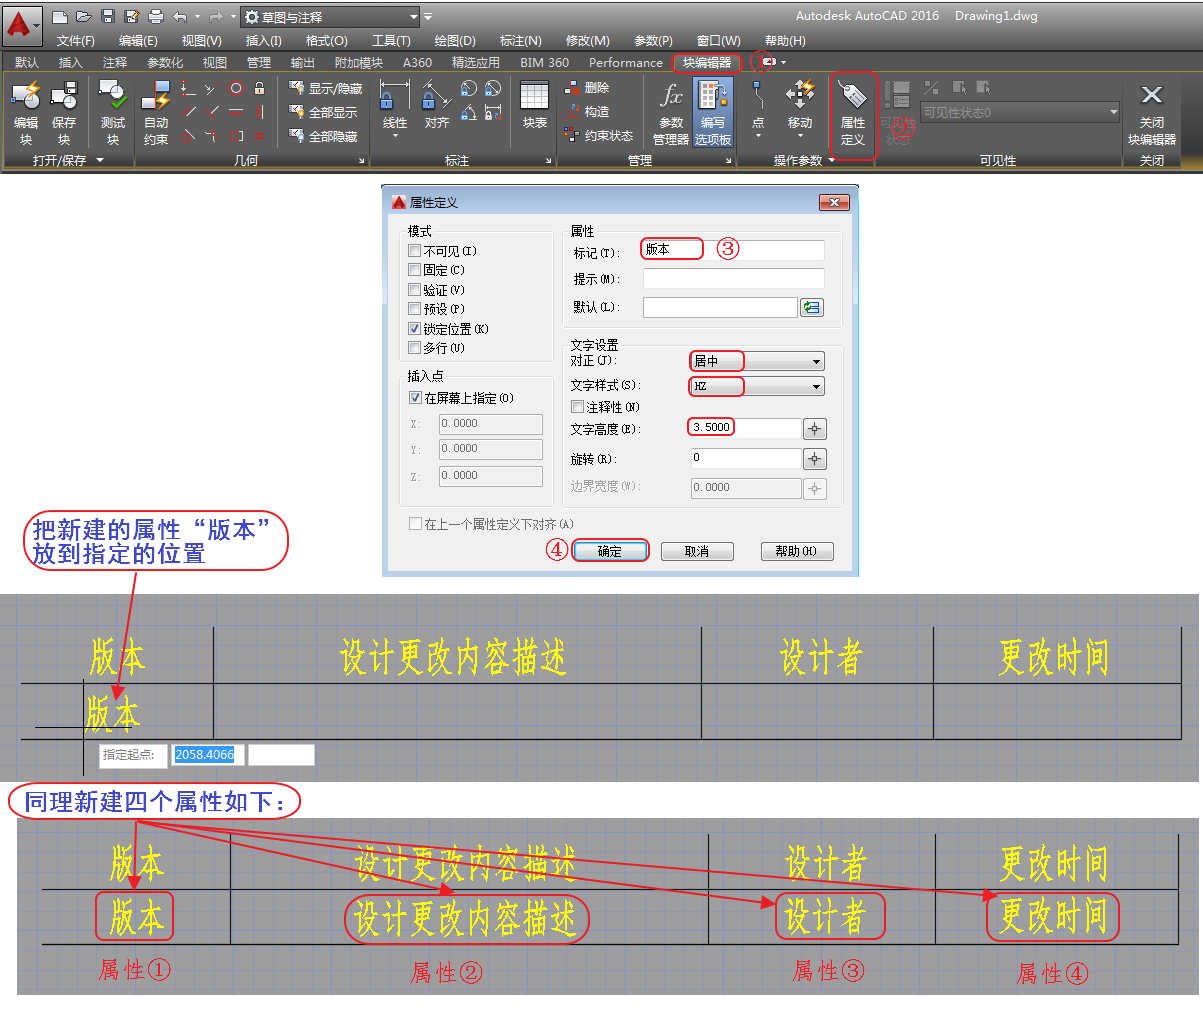
Task: Click the New drawing icon in quick access toolbar
Action: (x=60, y=17)
